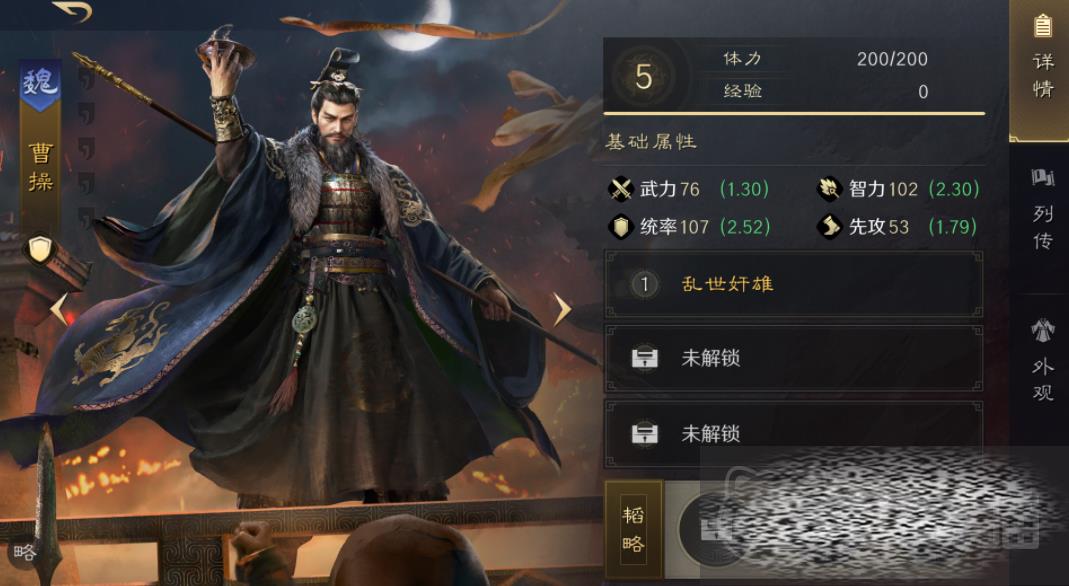The width and height of the screenshot is (1069, 586).
Task: Tap the 统率 shield icon
Action: (621, 227)
